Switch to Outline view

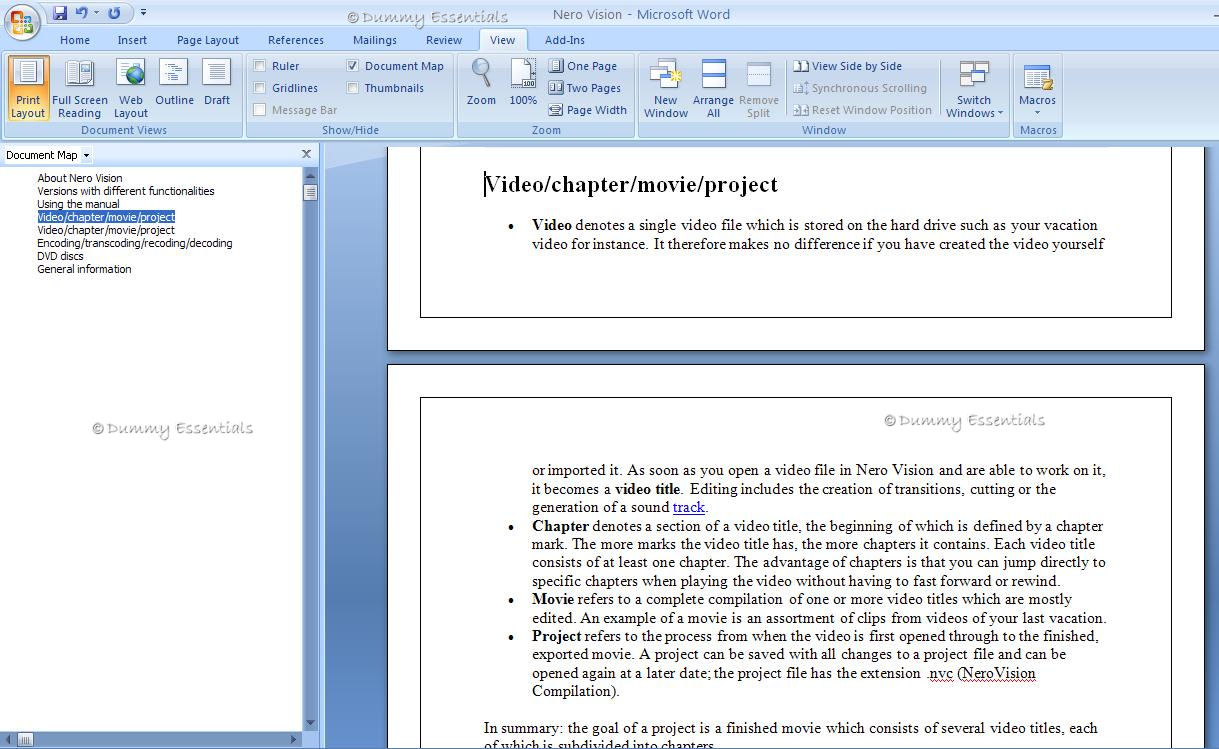174,83
